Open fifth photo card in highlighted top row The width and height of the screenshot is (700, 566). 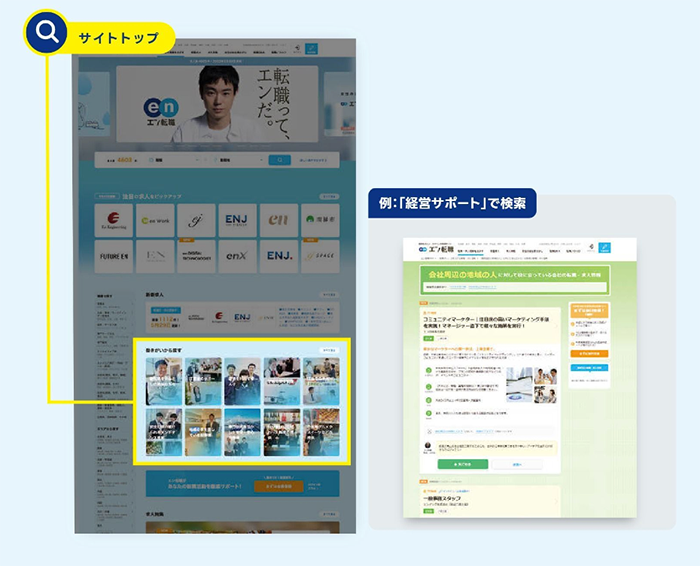(x=321, y=381)
